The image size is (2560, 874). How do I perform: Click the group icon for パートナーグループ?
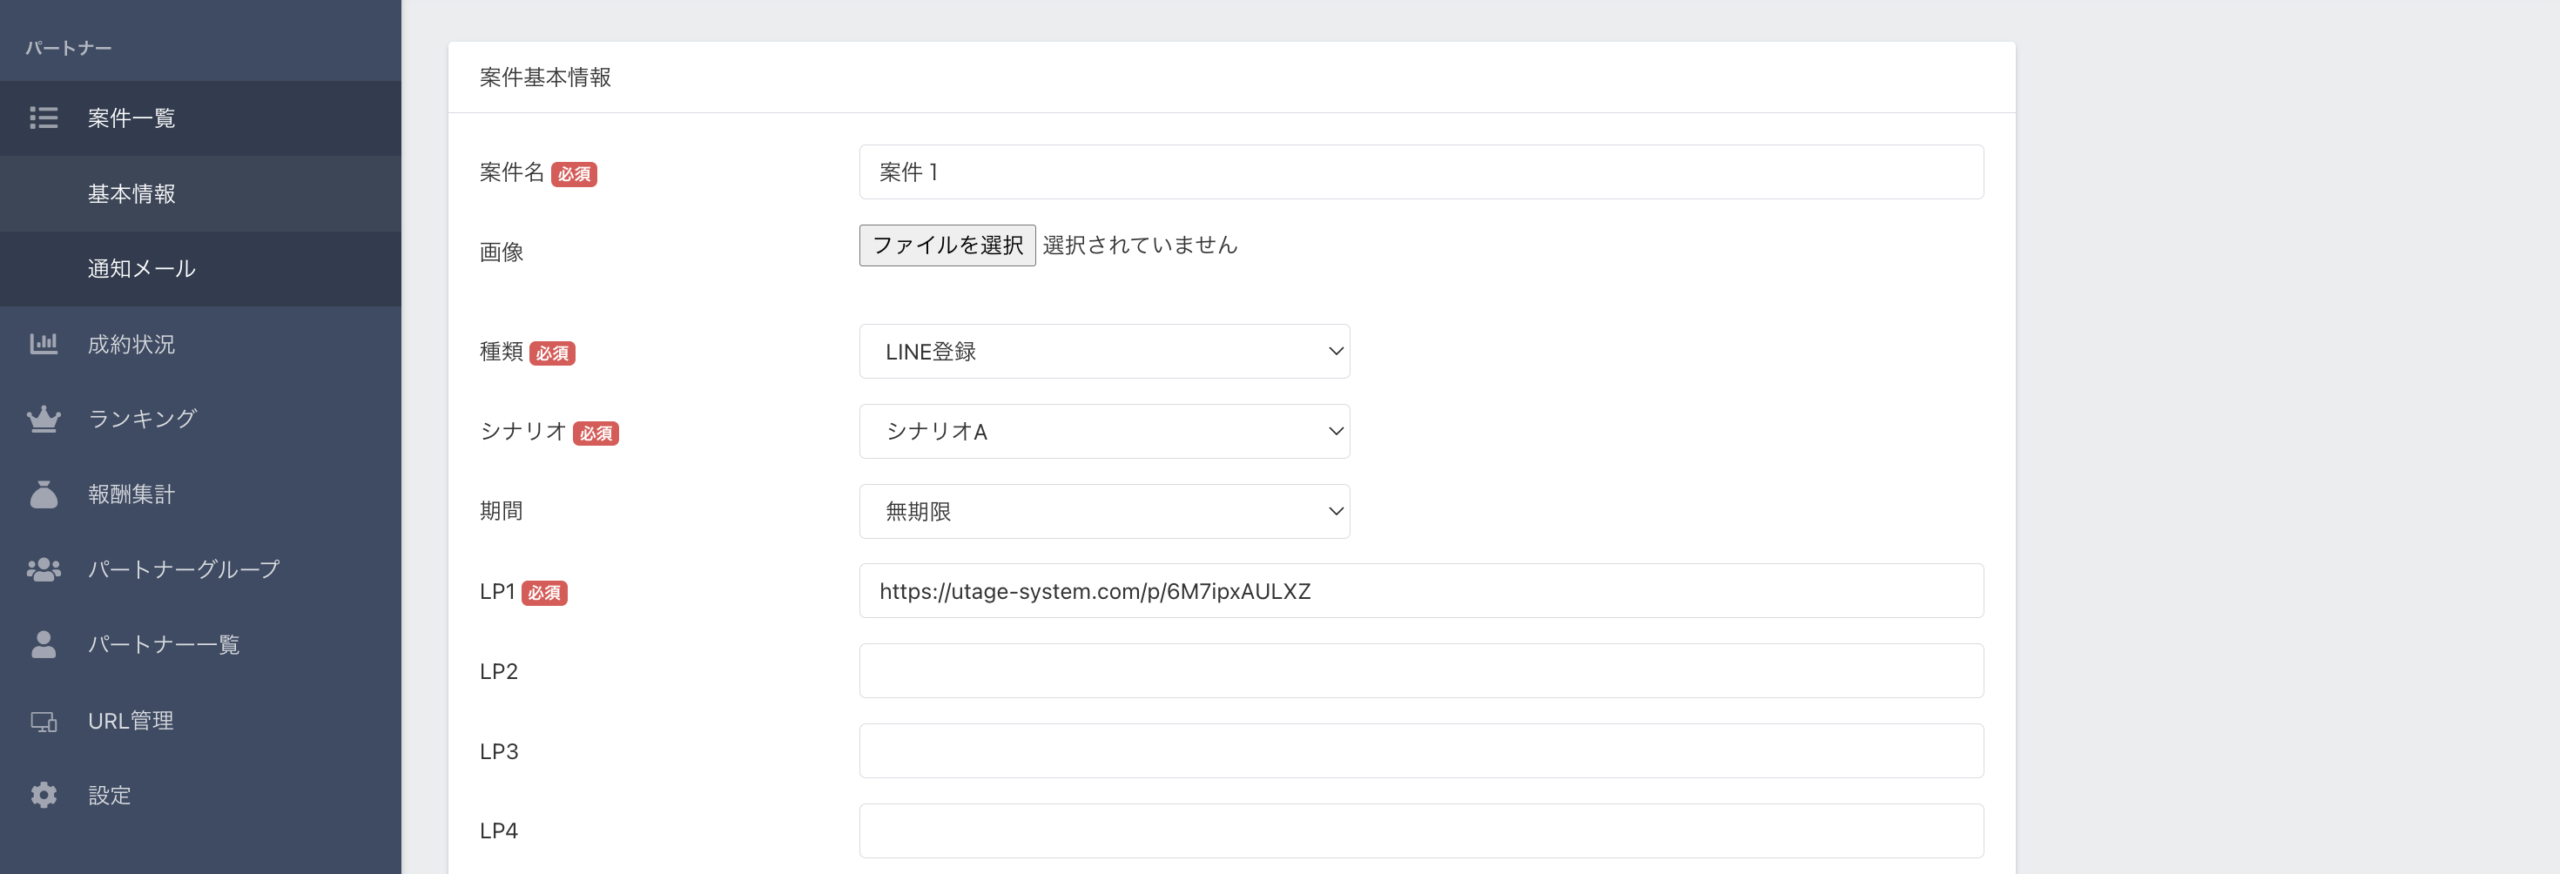coord(43,569)
